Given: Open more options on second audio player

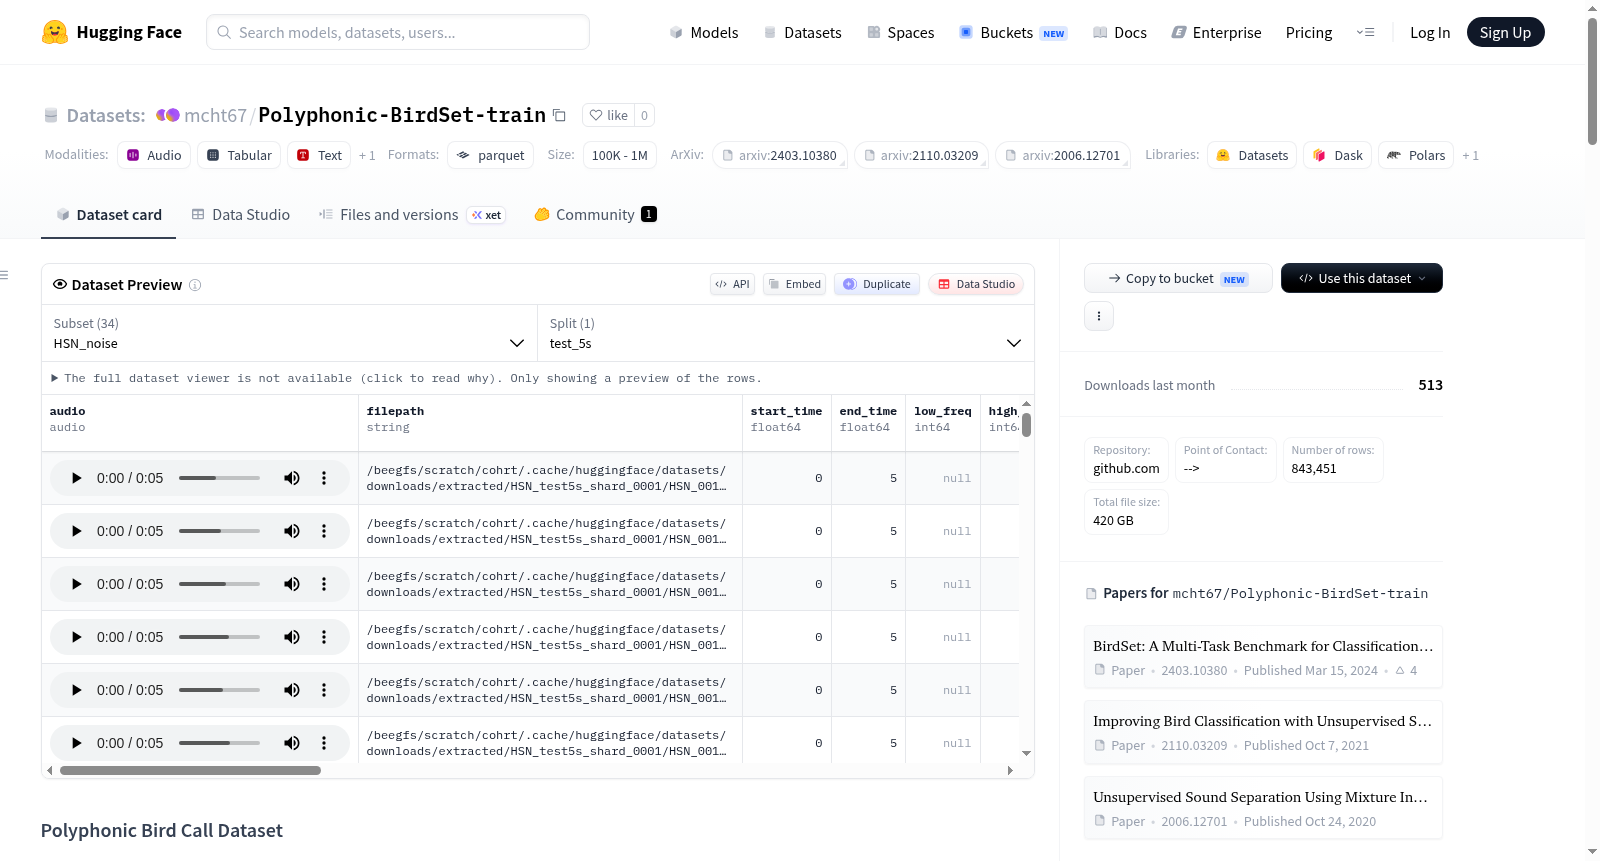Looking at the screenshot, I should pos(324,531).
